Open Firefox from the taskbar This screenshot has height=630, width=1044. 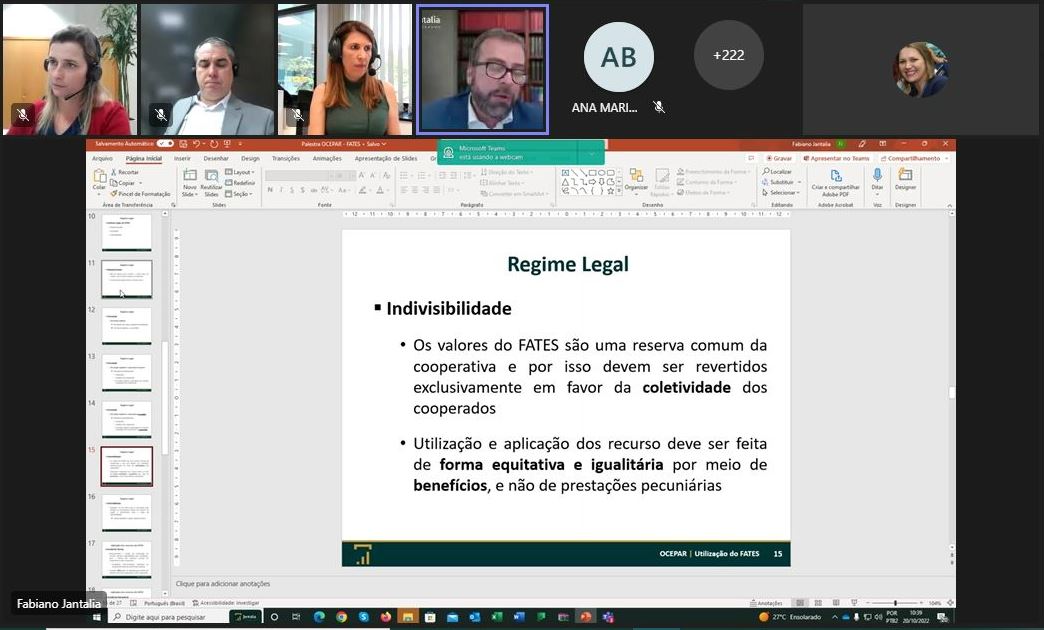pos(386,617)
